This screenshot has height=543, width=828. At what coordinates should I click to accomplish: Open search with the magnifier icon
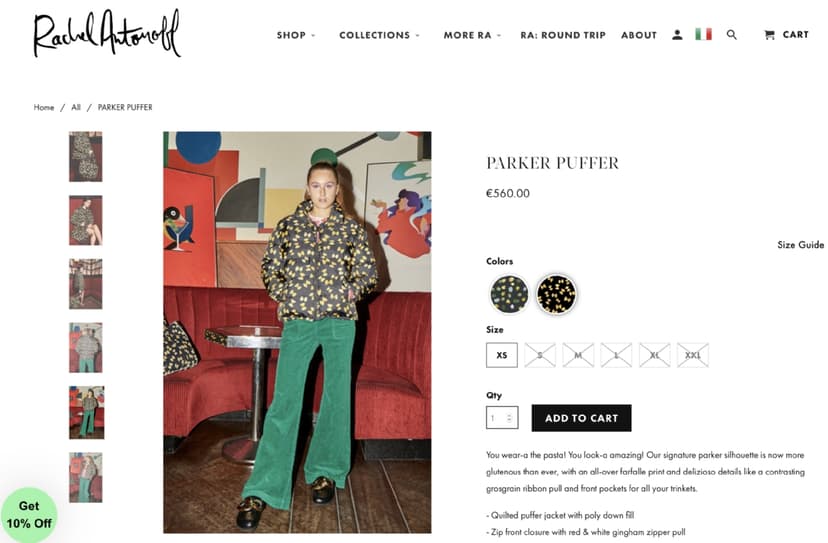pos(731,35)
